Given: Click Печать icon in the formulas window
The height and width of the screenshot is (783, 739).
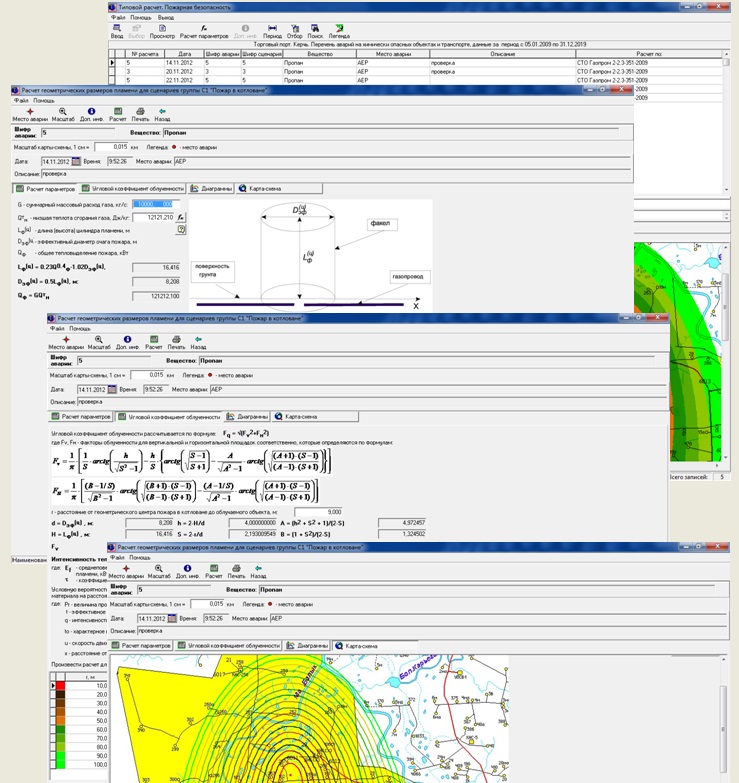Looking at the screenshot, I should click(176, 343).
